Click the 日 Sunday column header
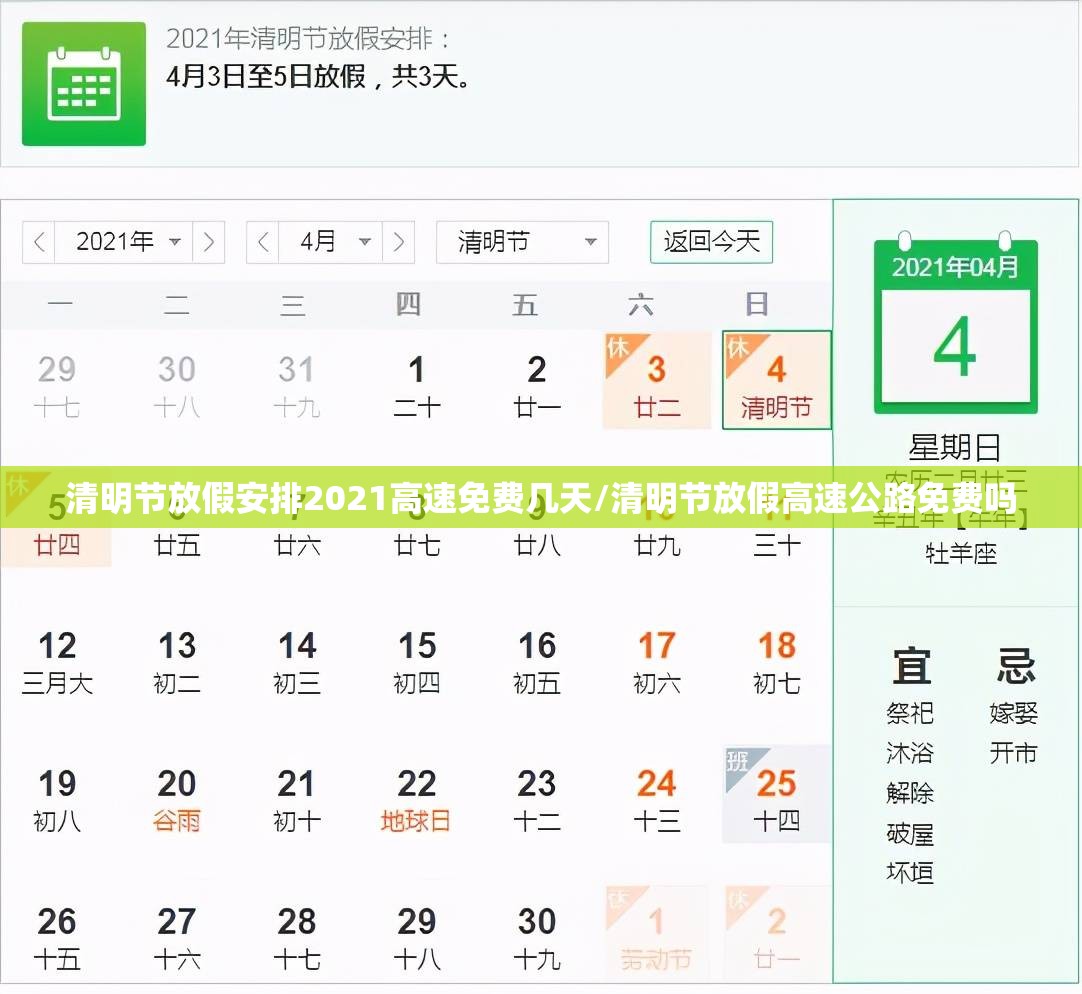Viewport: 1082px width, 994px height. (757, 304)
